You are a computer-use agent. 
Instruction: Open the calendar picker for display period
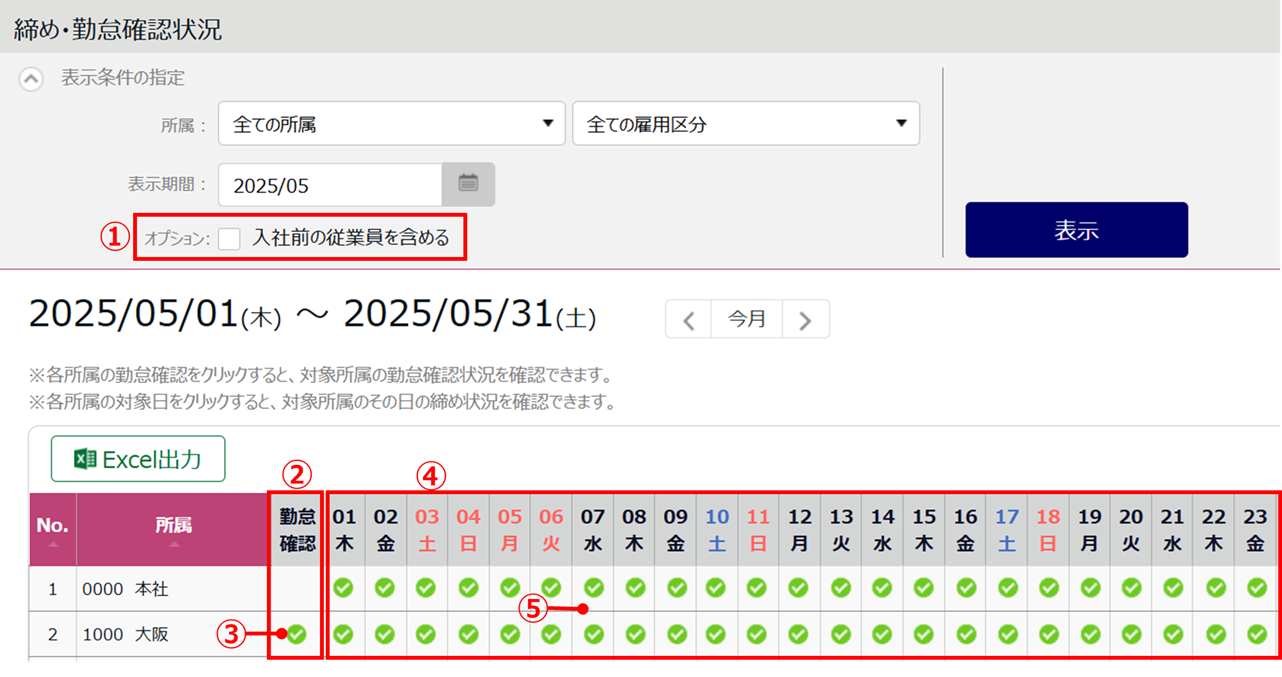click(468, 184)
